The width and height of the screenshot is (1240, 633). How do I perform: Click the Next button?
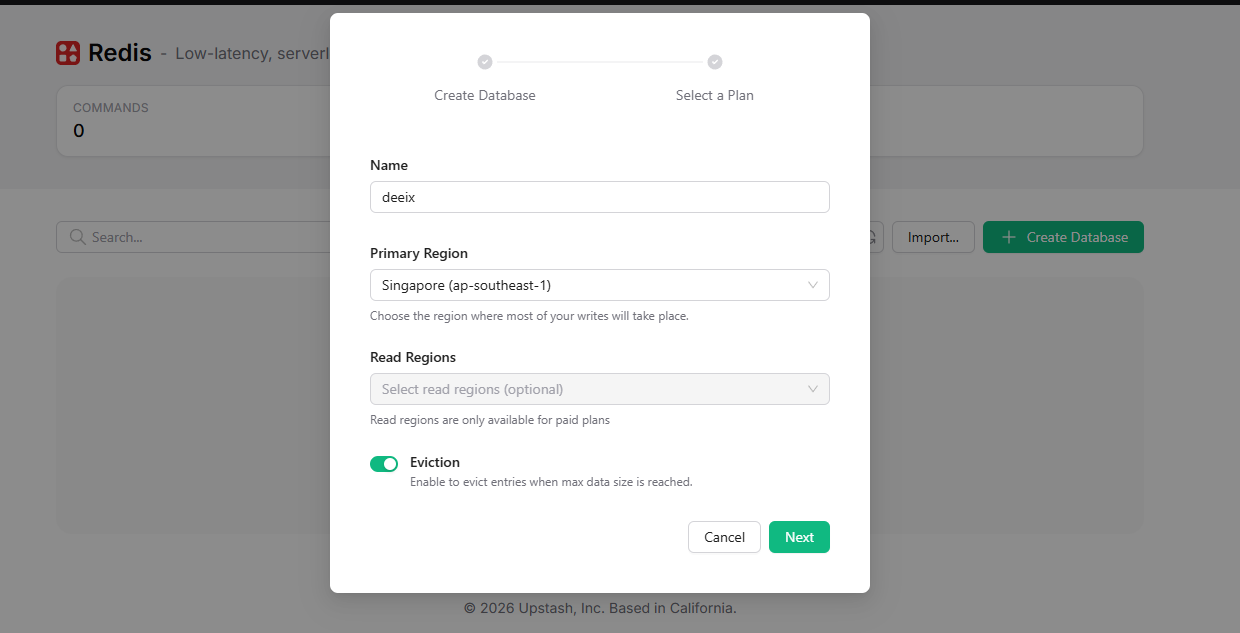[x=799, y=537]
